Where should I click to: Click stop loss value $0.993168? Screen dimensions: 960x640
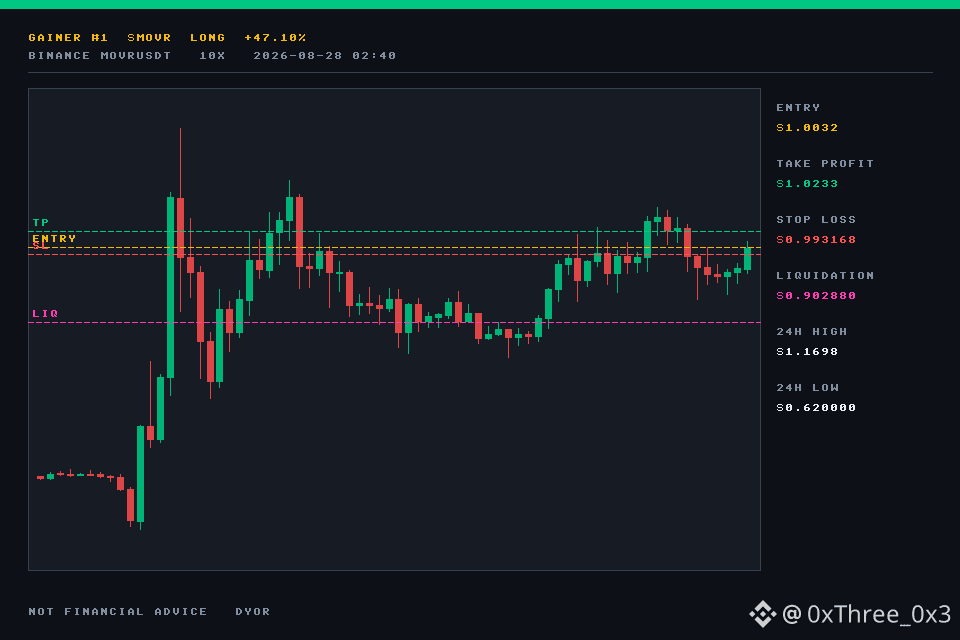point(816,240)
